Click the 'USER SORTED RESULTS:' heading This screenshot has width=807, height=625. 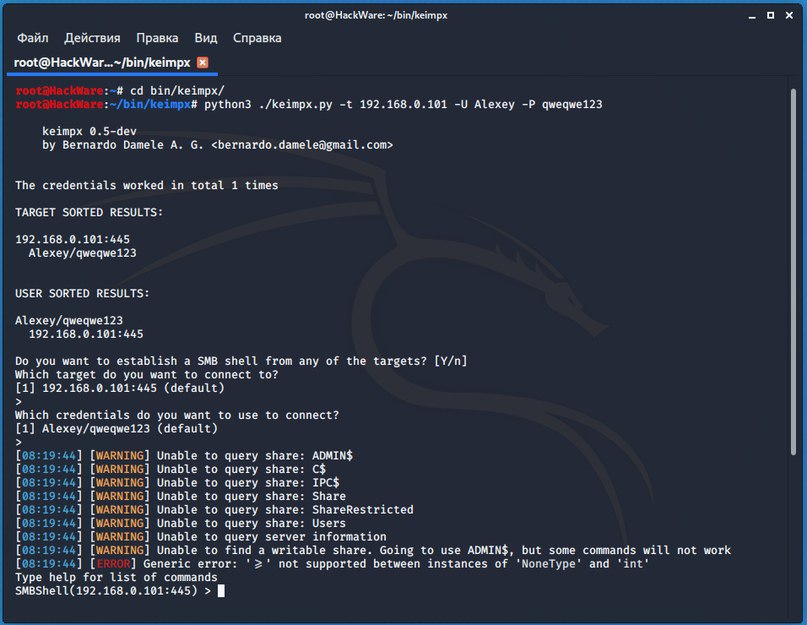coord(82,293)
